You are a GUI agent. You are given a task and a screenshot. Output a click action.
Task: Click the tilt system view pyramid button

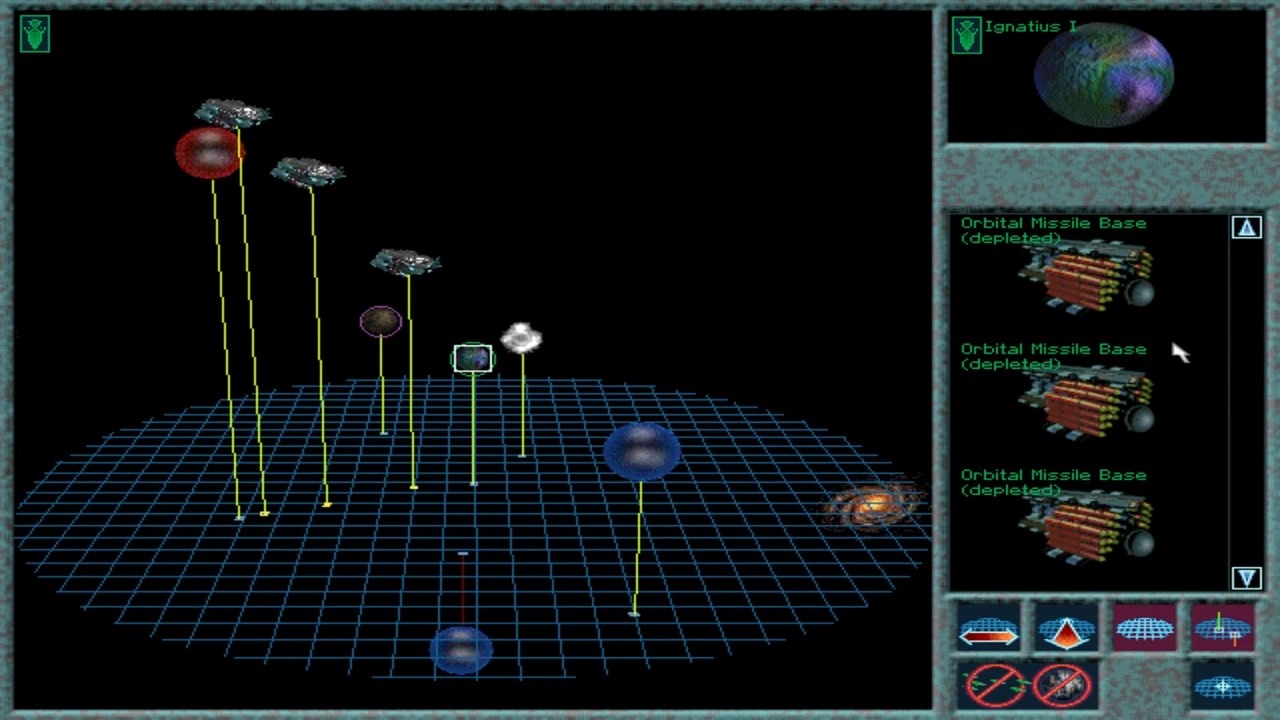click(x=1066, y=628)
